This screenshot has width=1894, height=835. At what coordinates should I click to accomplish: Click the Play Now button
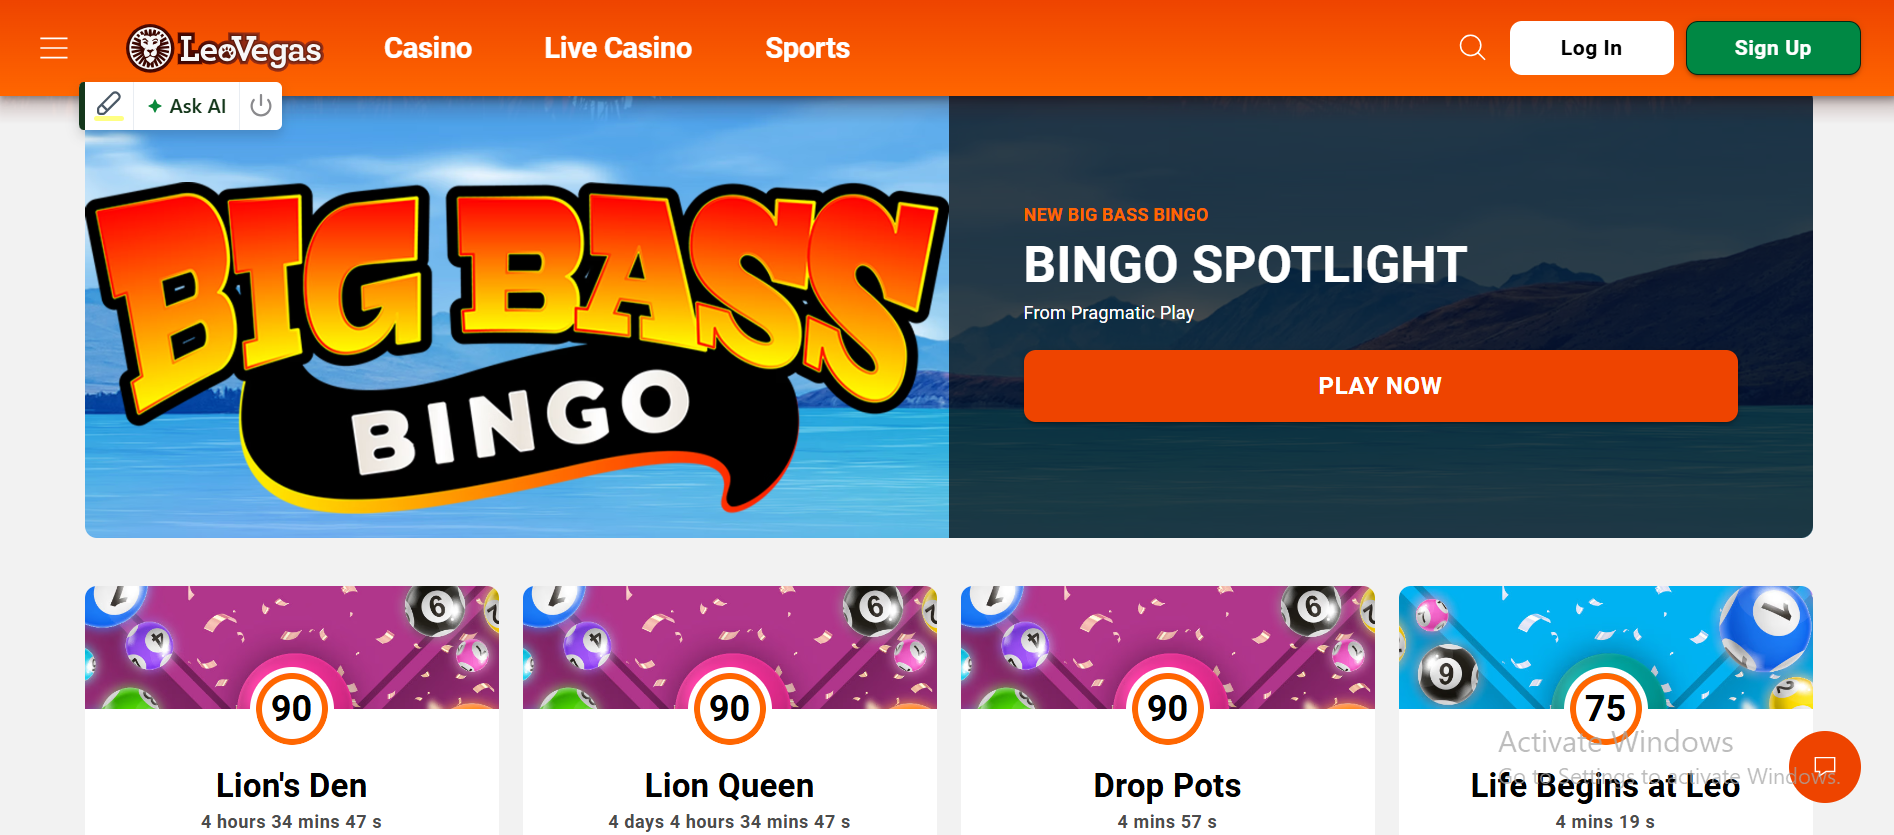(x=1380, y=386)
